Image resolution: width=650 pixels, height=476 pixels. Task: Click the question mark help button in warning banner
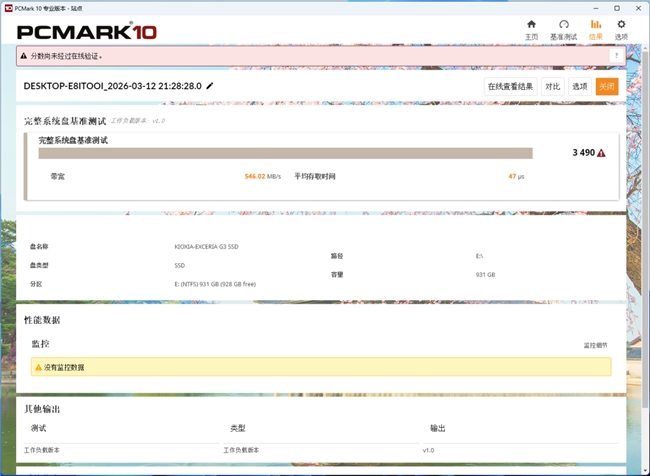(x=616, y=56)
